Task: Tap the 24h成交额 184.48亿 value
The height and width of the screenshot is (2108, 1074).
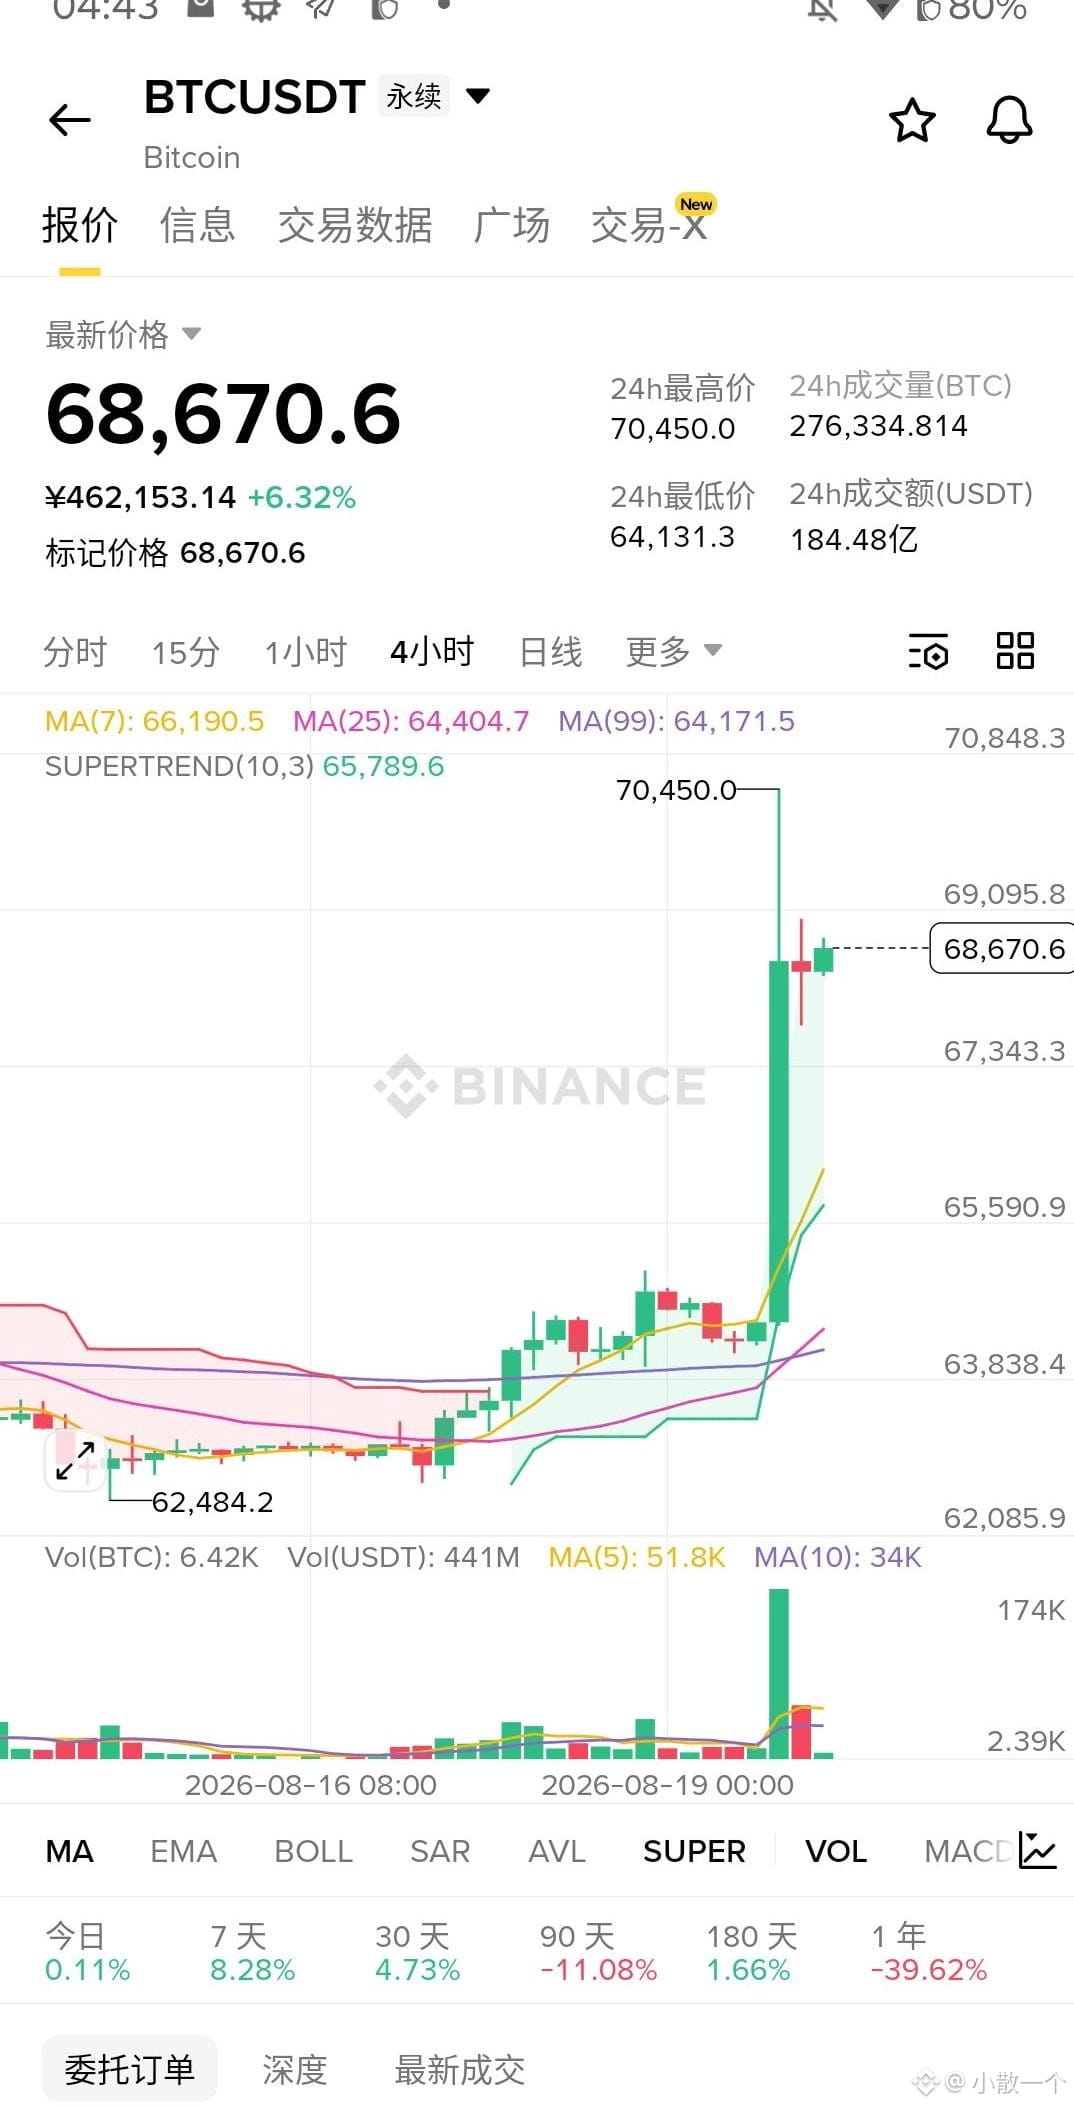Action: (854, 540)
